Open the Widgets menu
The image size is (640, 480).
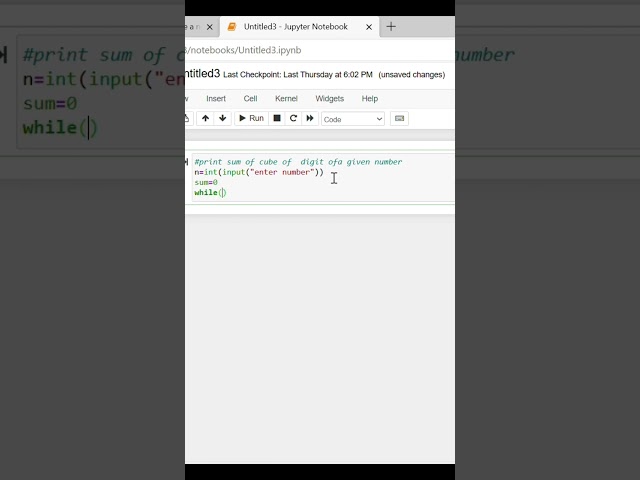click(330, 98)
